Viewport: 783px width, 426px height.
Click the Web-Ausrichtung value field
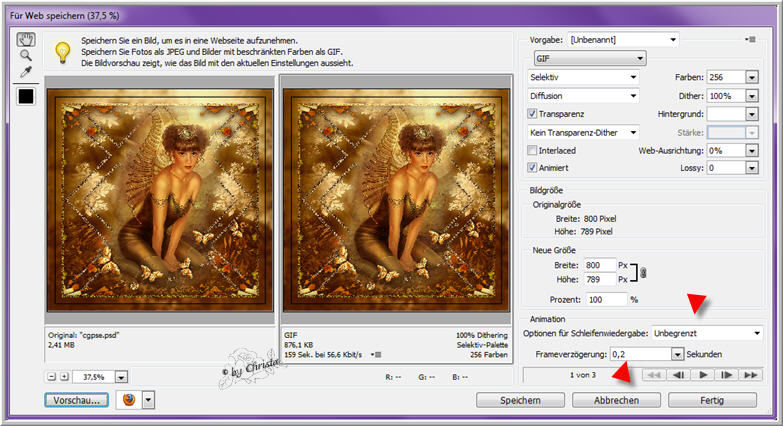click(727, 150)
